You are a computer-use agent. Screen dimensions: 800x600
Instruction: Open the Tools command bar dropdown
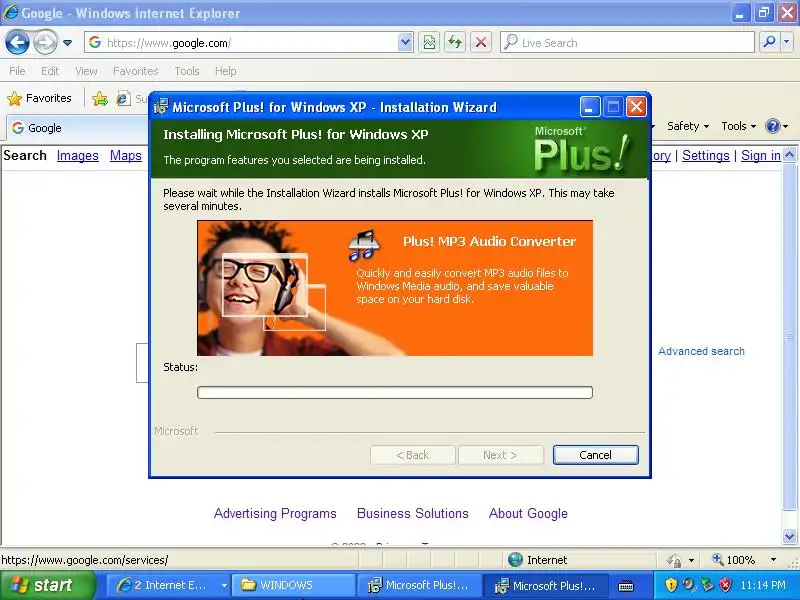click(x=738, y=126)
